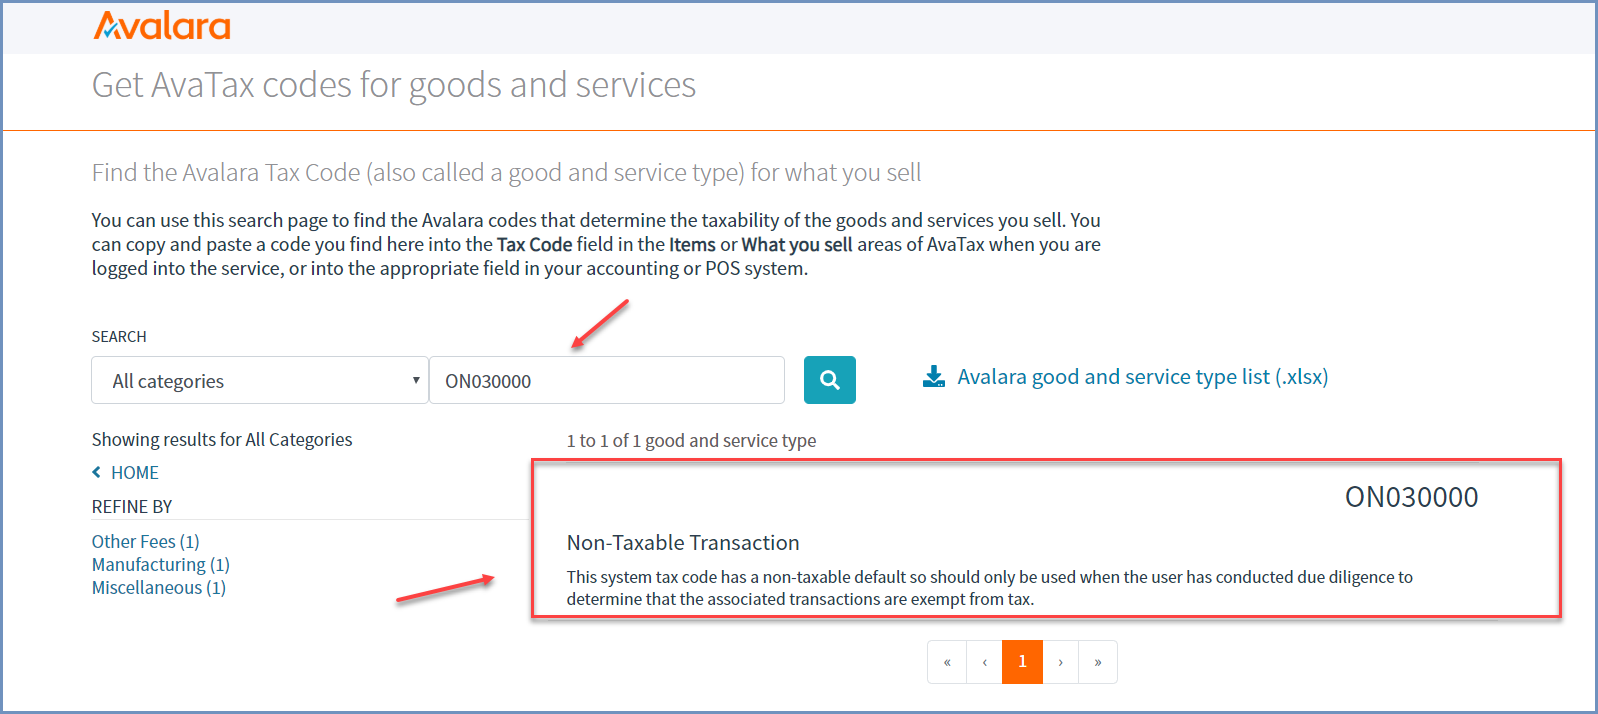The image size is (1598, 714).
Task: Jump to first page with « button
Action: point(947,662)
